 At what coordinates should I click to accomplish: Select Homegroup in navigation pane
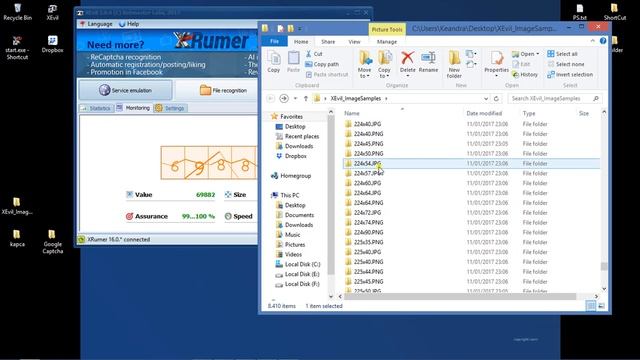[291, 176]
